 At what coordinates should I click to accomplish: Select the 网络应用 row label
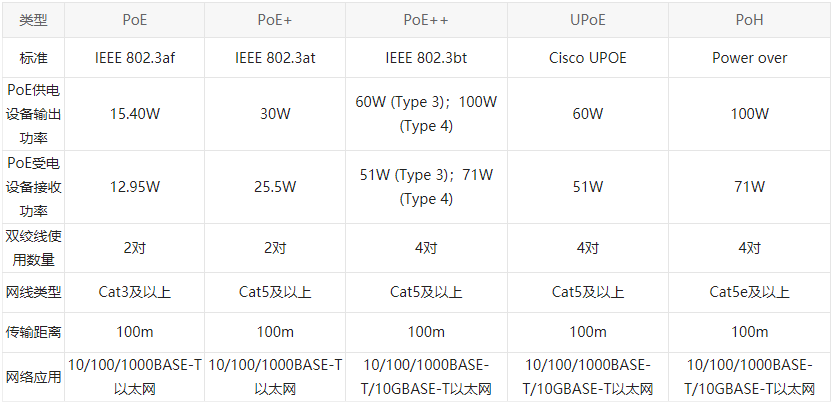(33, 377)
